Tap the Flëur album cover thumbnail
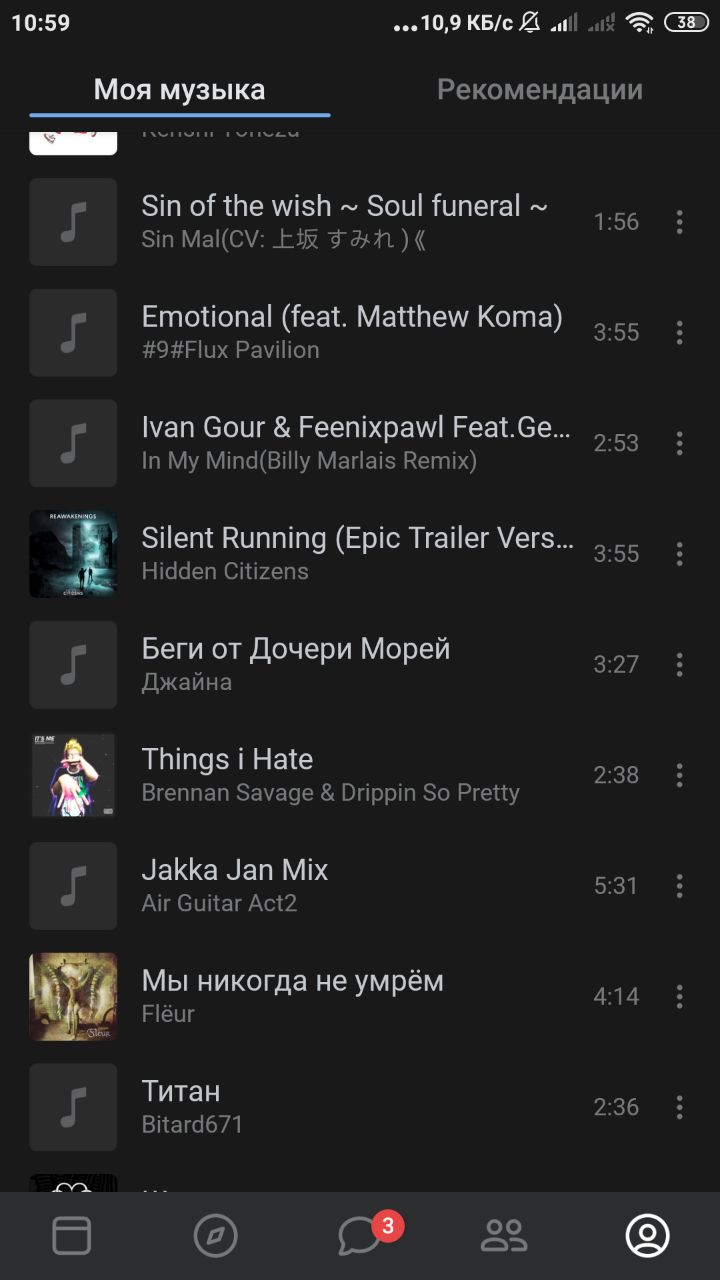This screenshot has height=1280, width=720. [x=73, y=996]
